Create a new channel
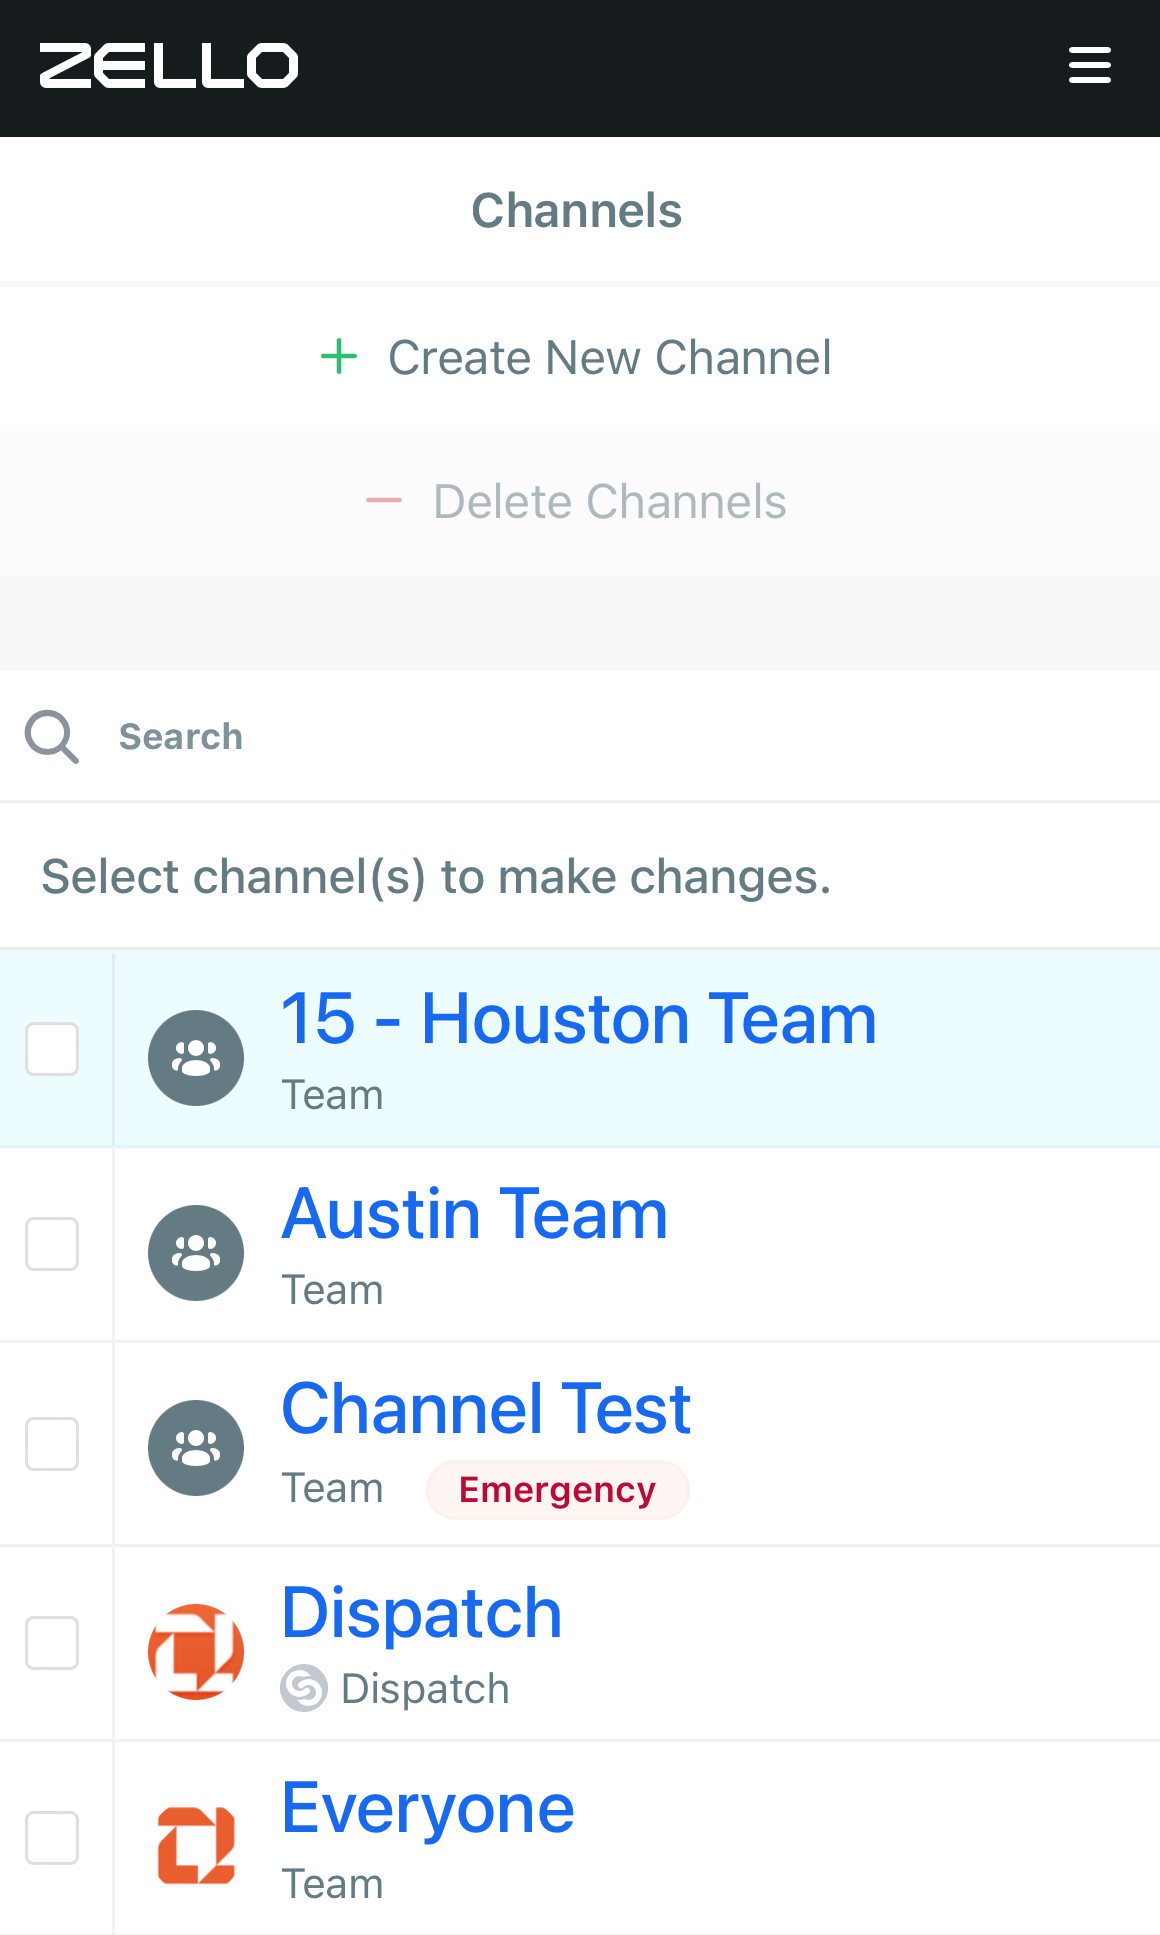 point(580,358)
